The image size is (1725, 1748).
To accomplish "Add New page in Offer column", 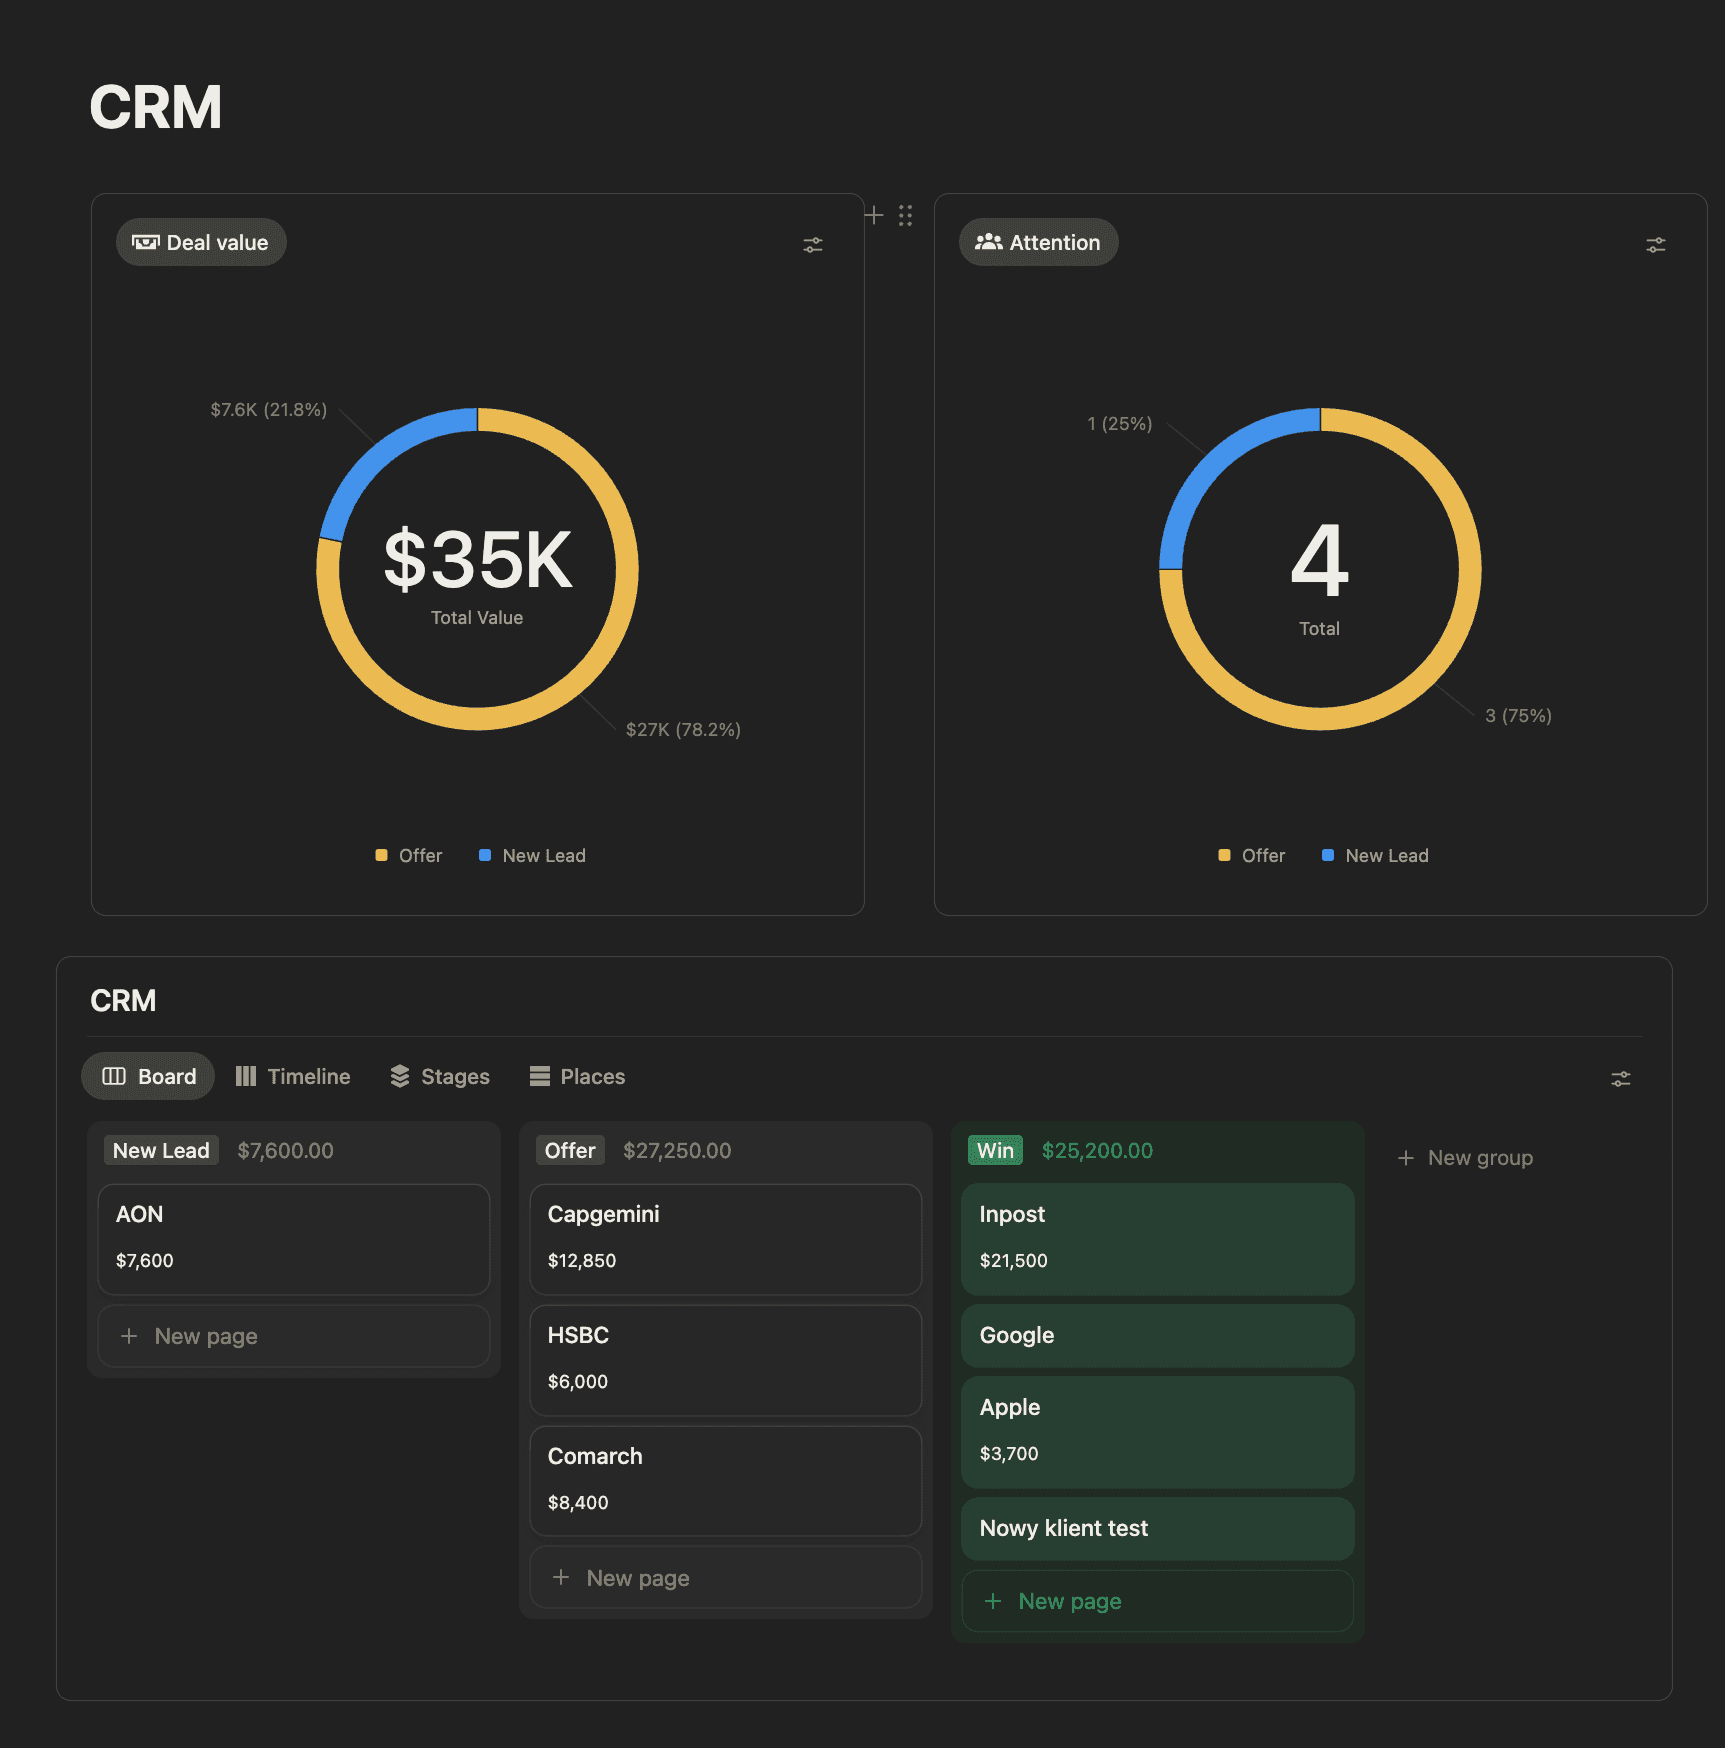I will [x=726, y=1578].
